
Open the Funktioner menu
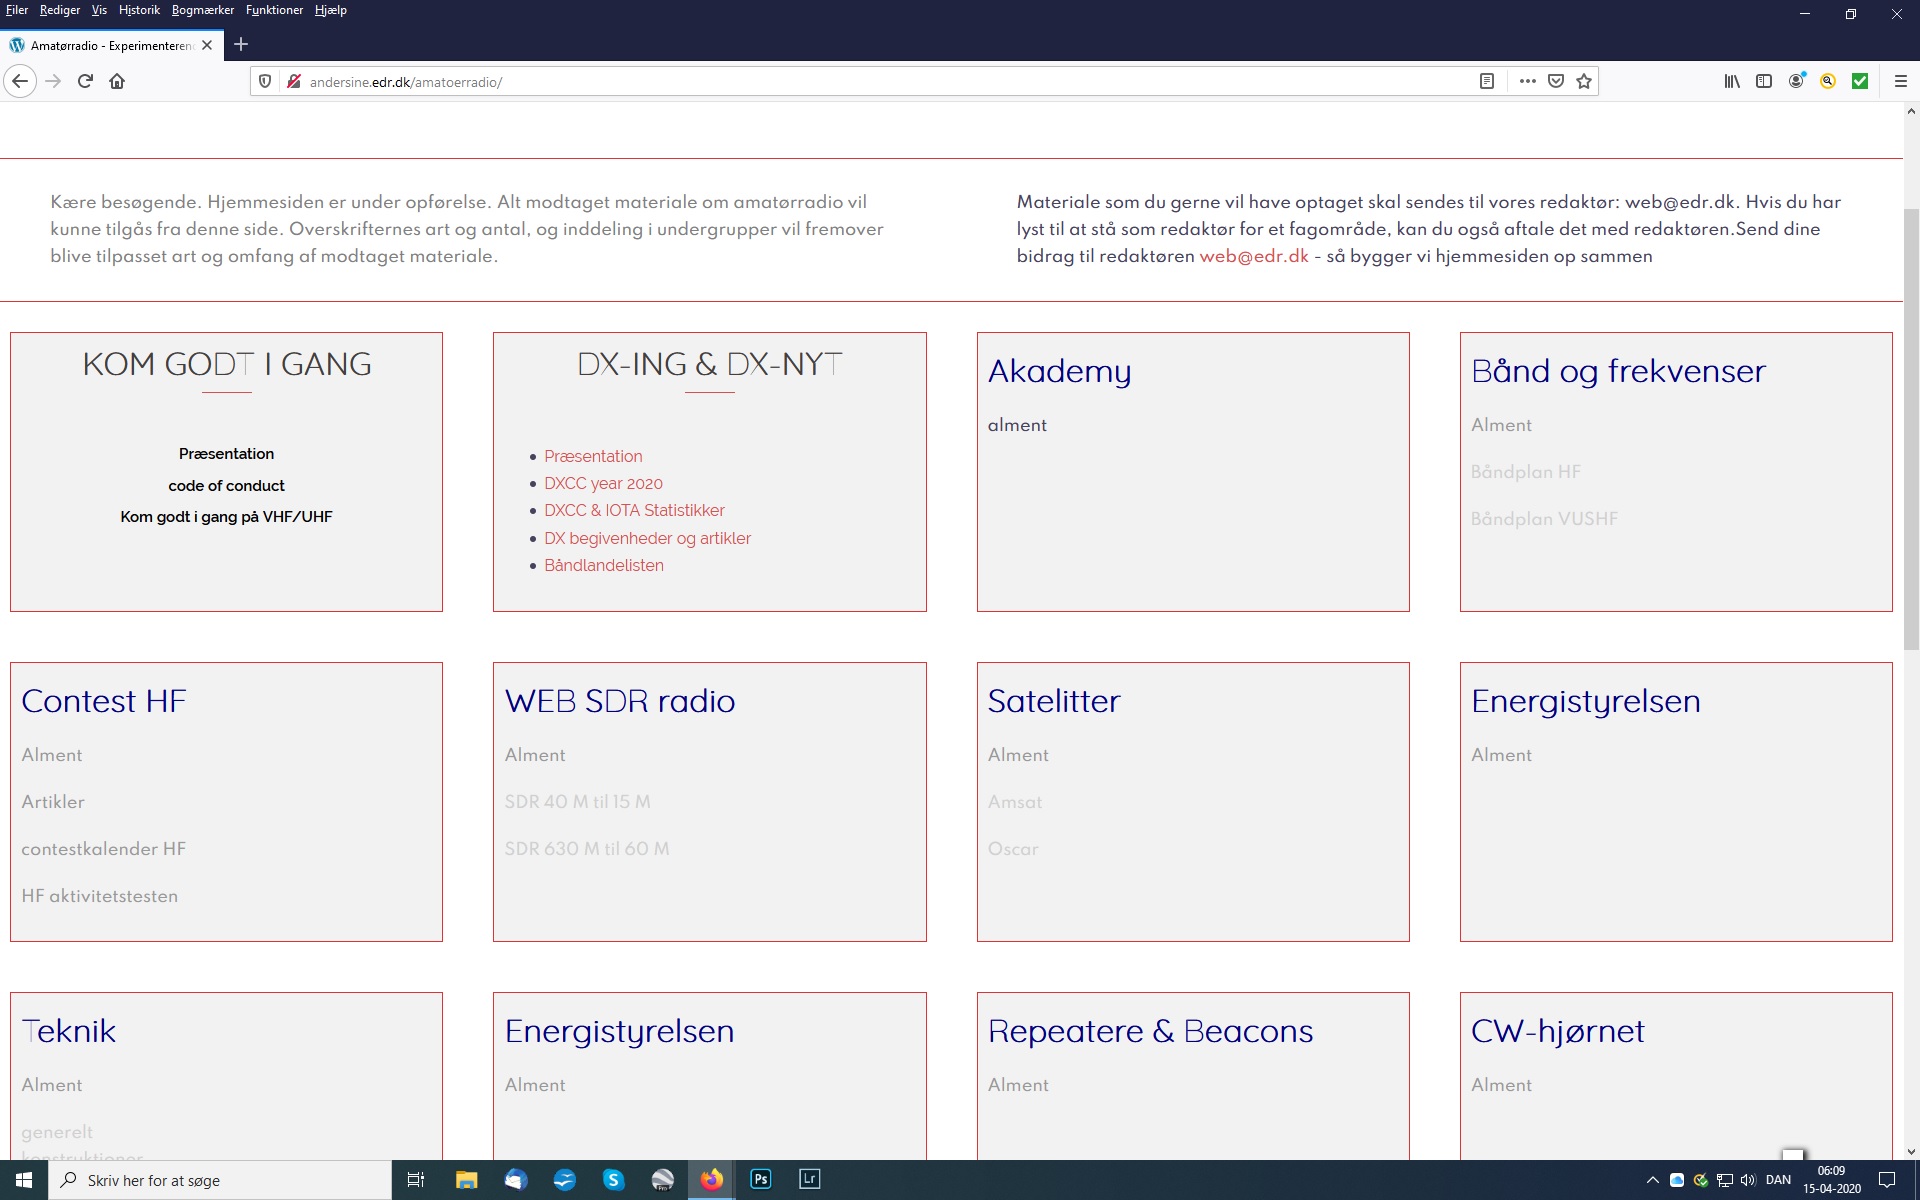tap(274, 10)
